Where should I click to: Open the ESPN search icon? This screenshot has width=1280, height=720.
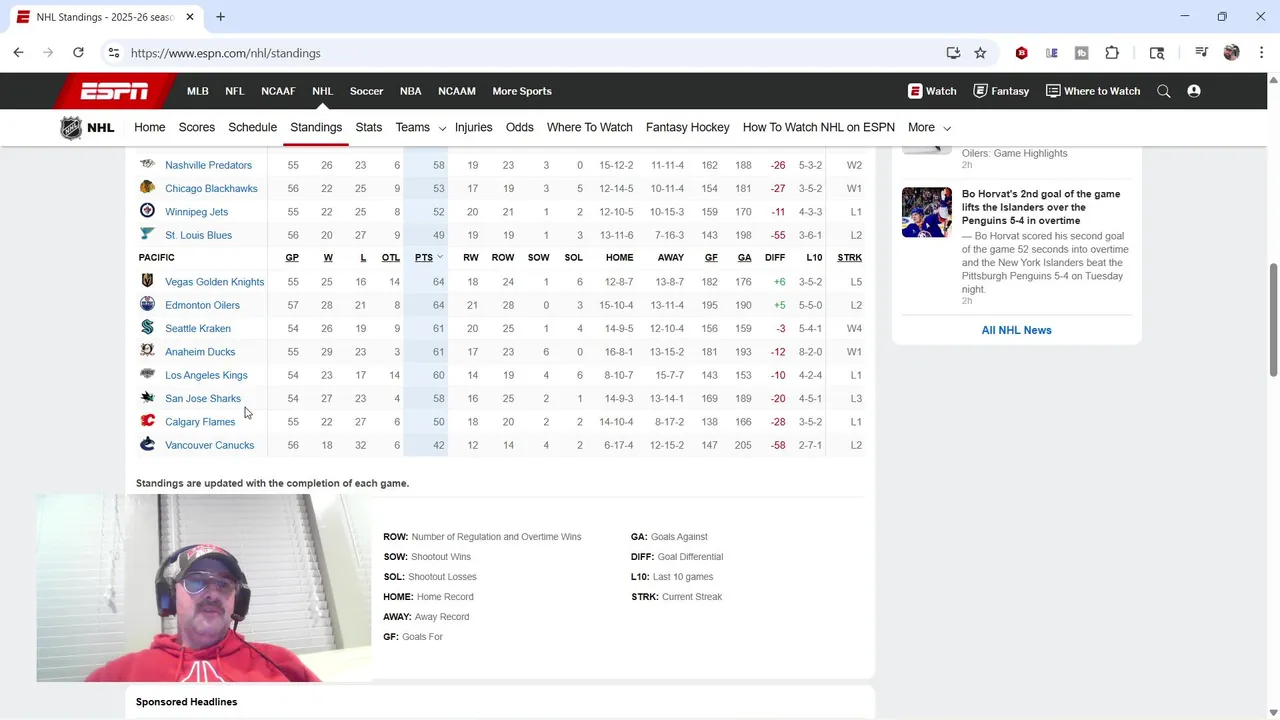(x=1164, y=91)
